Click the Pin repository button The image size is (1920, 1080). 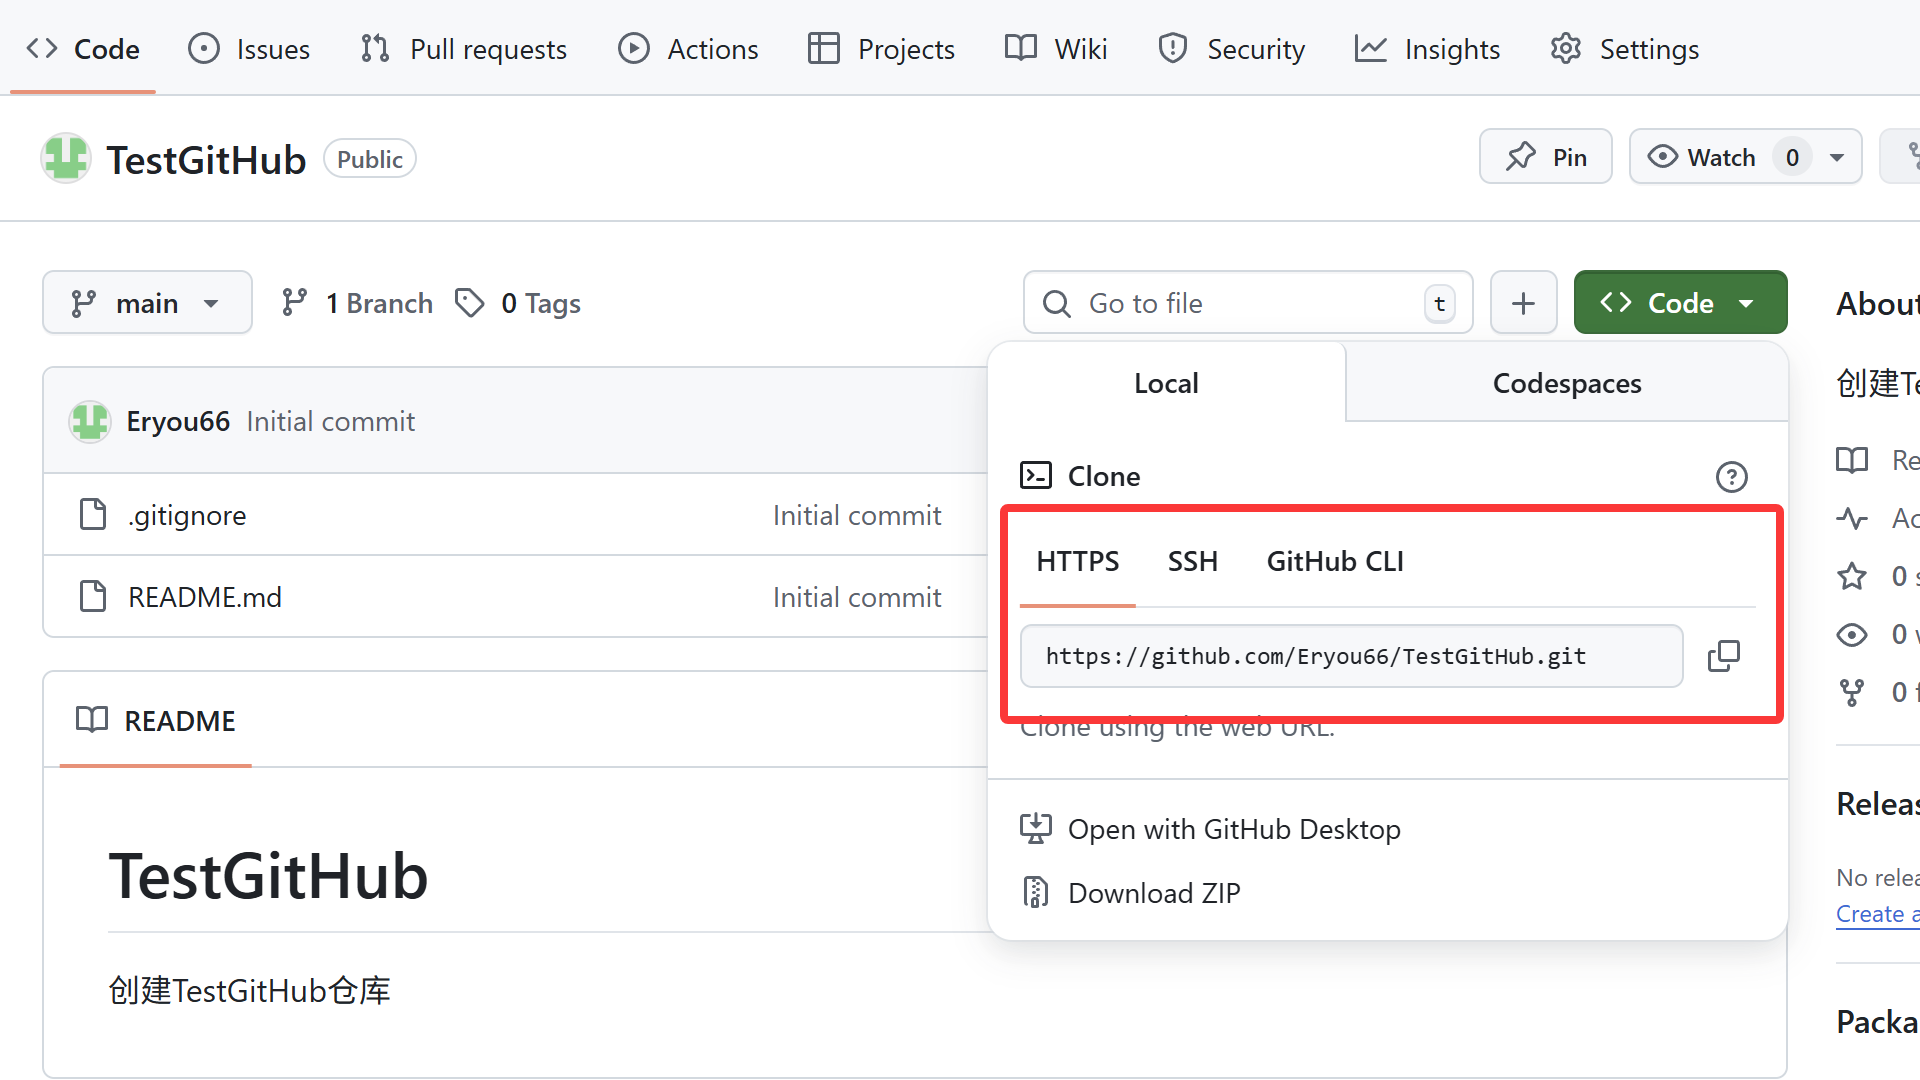point(1545,157)
